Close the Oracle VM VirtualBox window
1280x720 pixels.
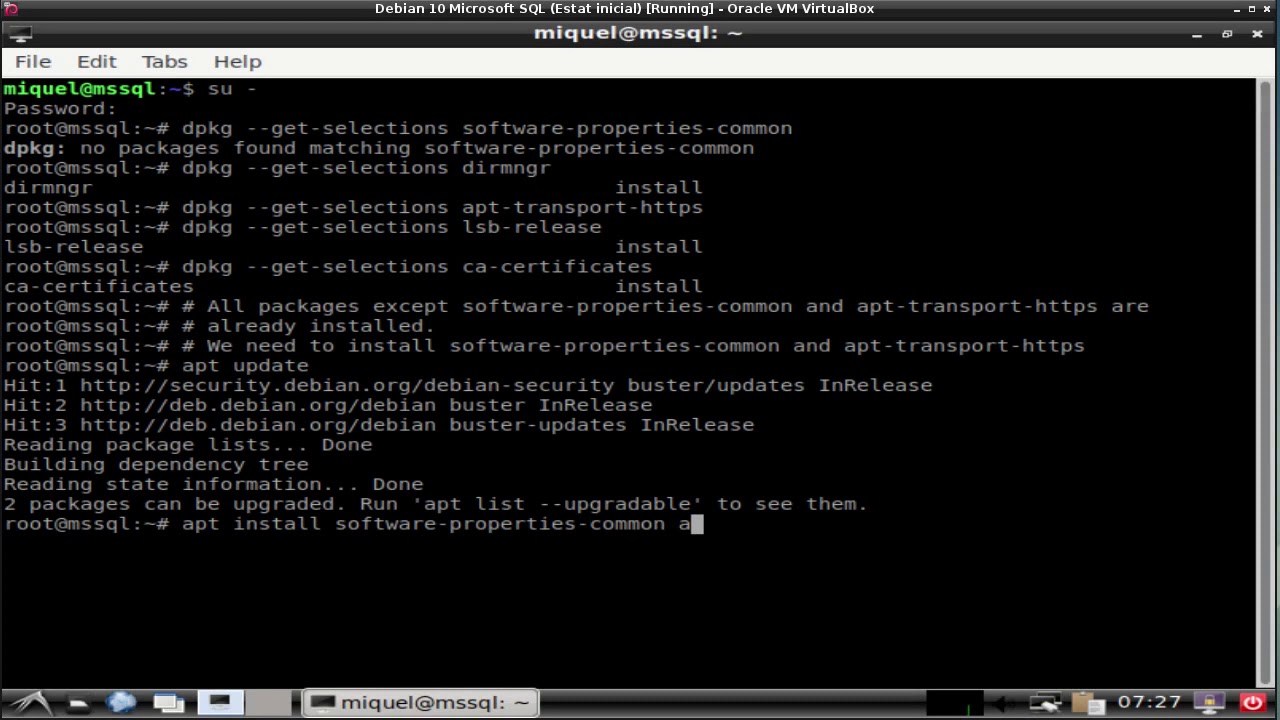pyautogui.click(x=1267, y=9)
